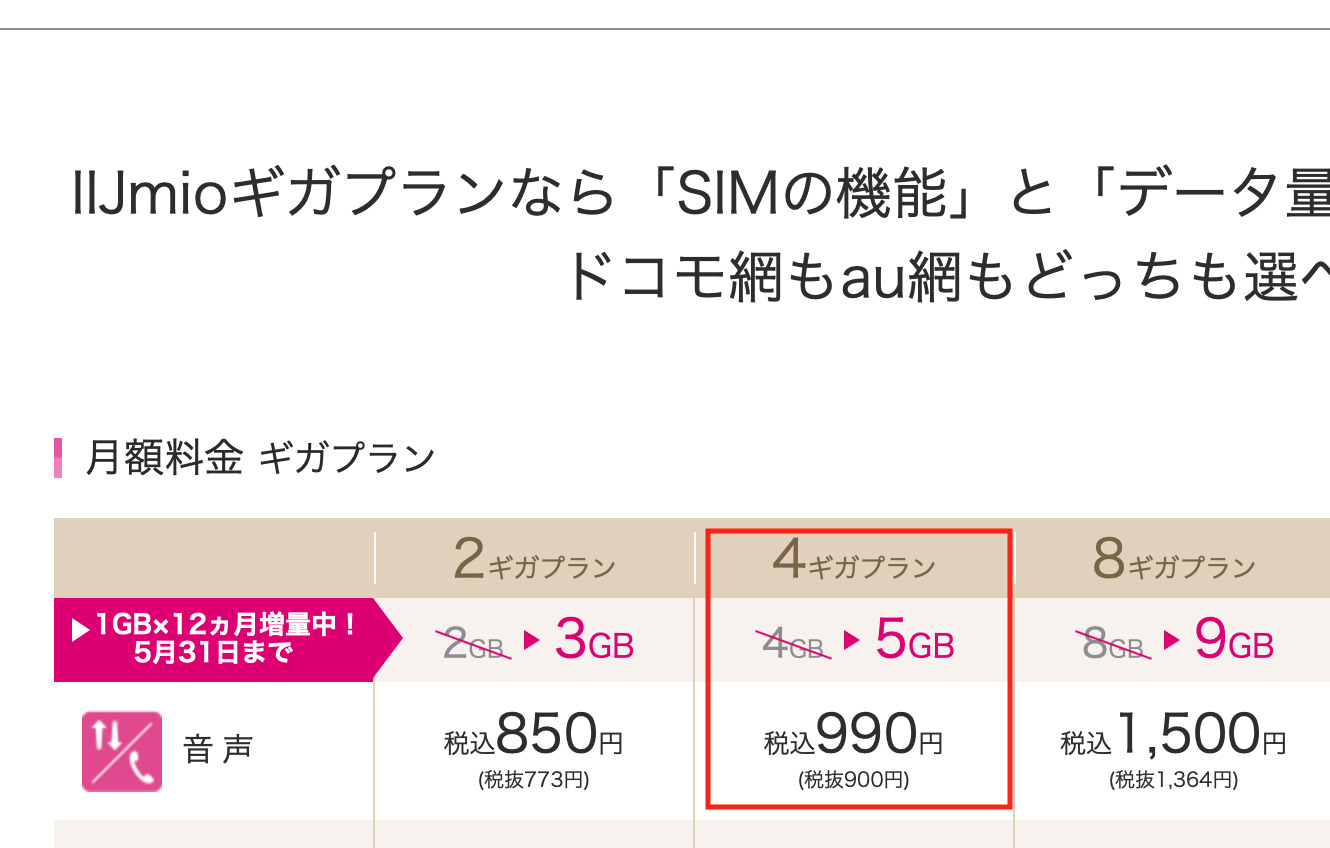The image size is (1330, 848).
Task: Click the voice call SIM icon
Action: [x=121, y=750]
